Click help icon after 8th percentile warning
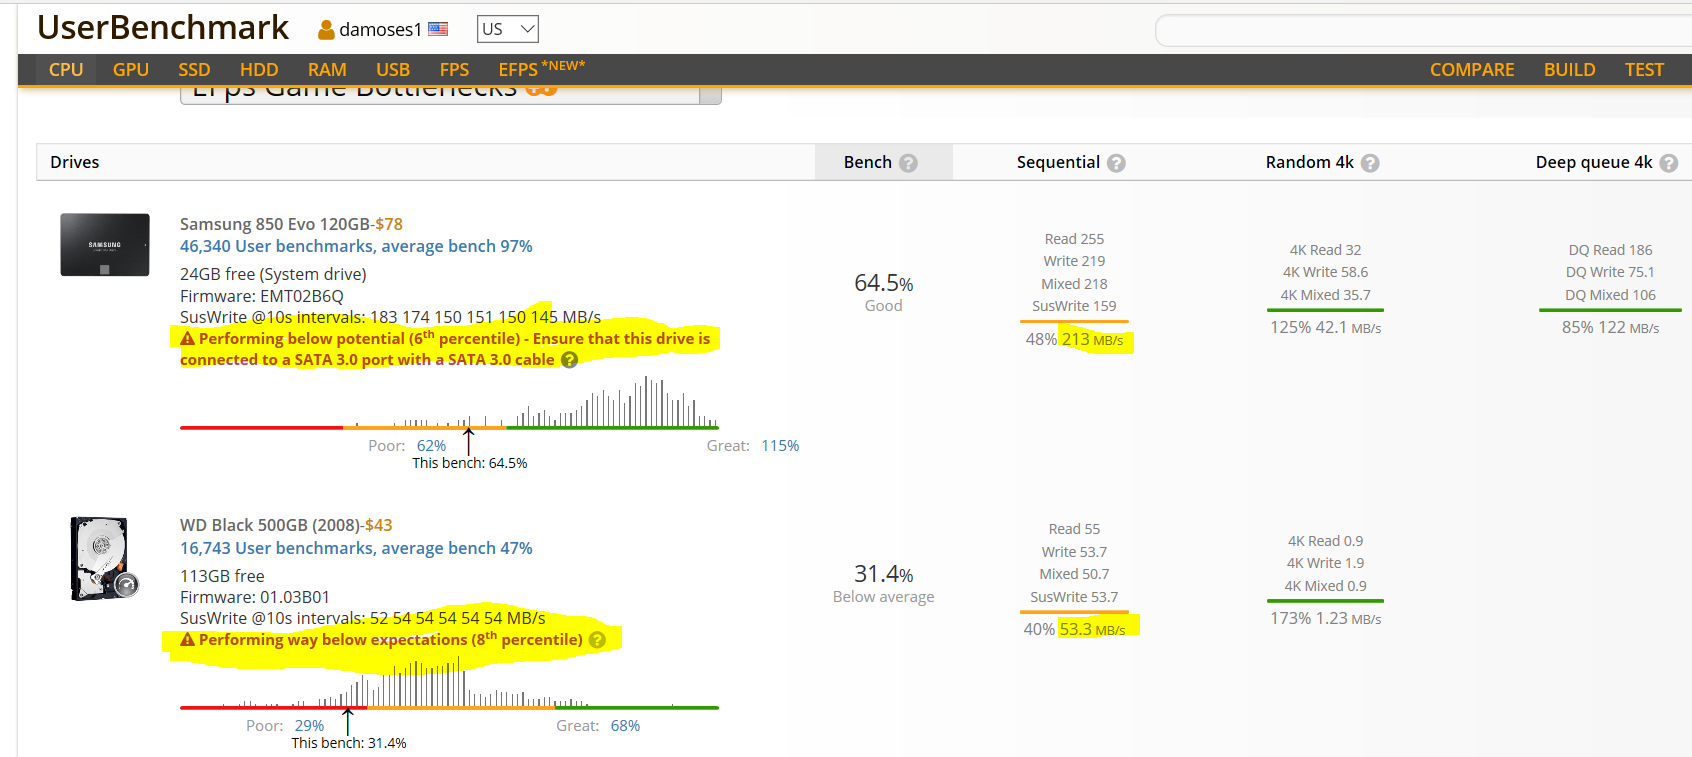The height and width of the screenshot is (757, 1692). [x=597, y=640]
